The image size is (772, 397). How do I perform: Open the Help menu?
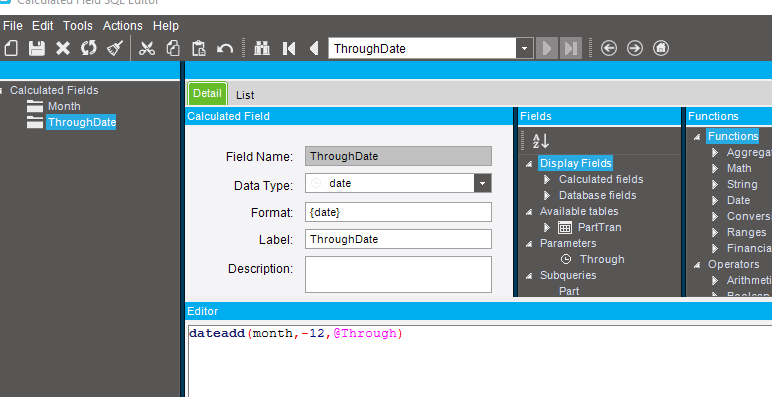point(166,26)
